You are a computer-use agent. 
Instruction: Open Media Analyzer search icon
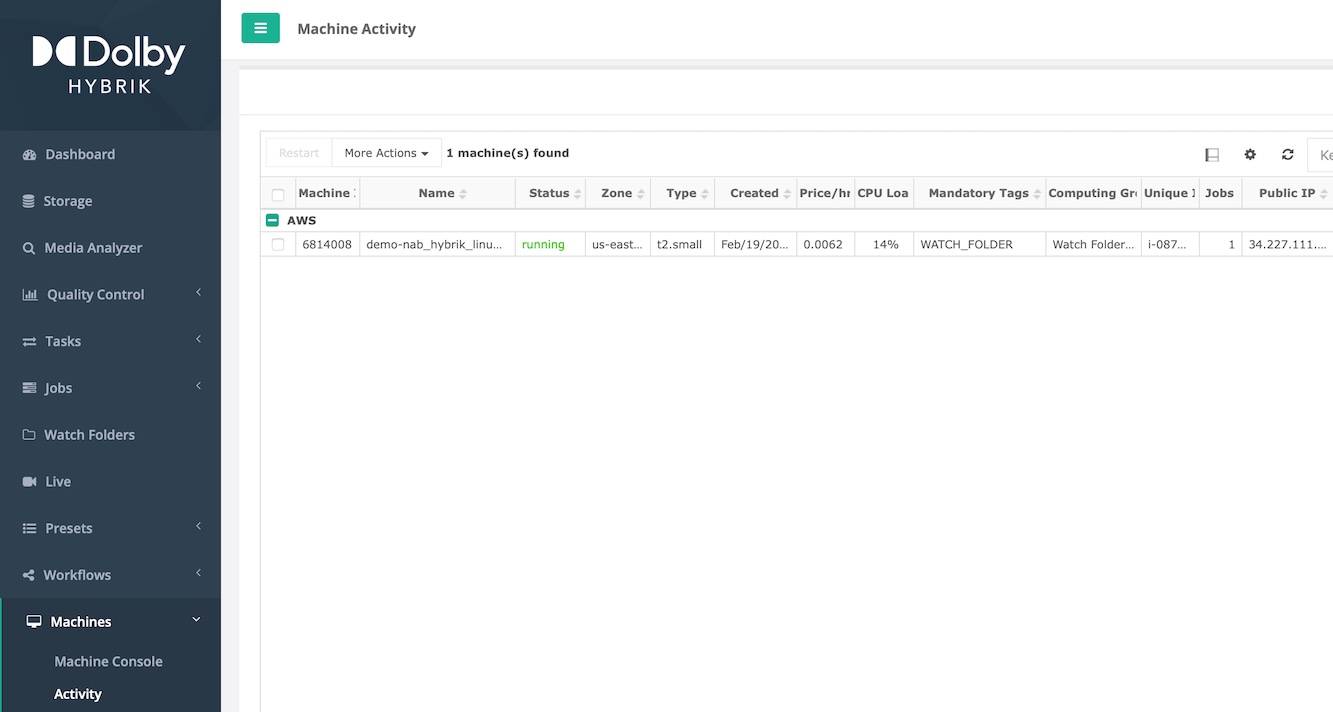(x=29, y=248)
